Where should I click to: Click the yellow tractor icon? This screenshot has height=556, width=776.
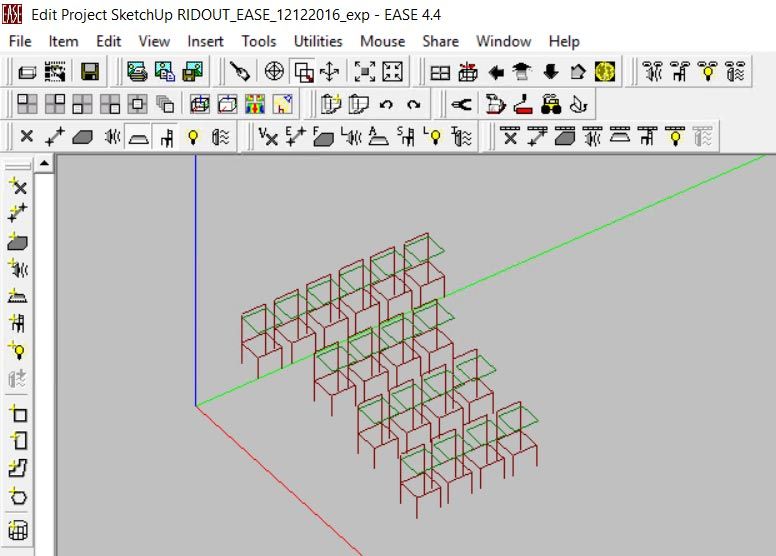click(551, 104)
